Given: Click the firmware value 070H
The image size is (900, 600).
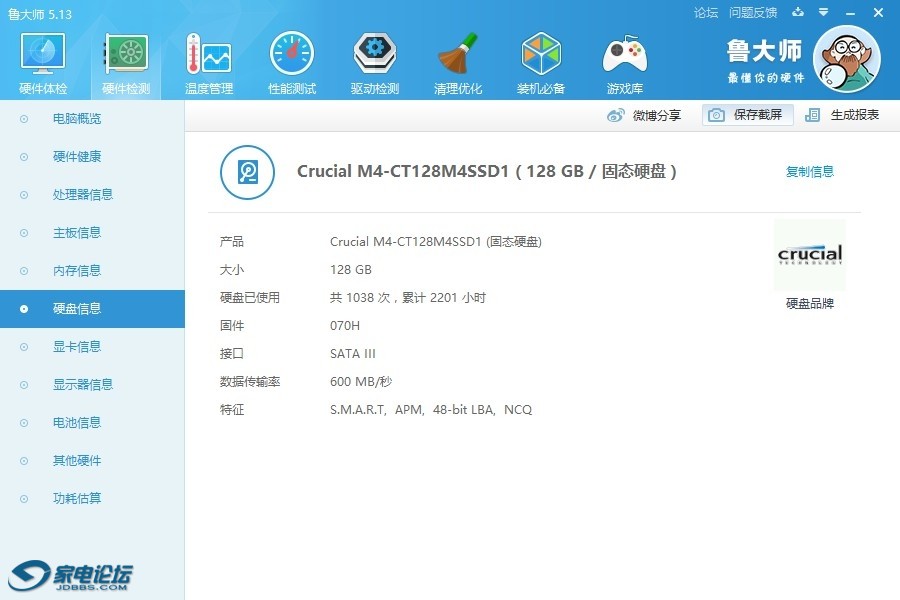Looking at the screenshot, I should tap(345, 326).
